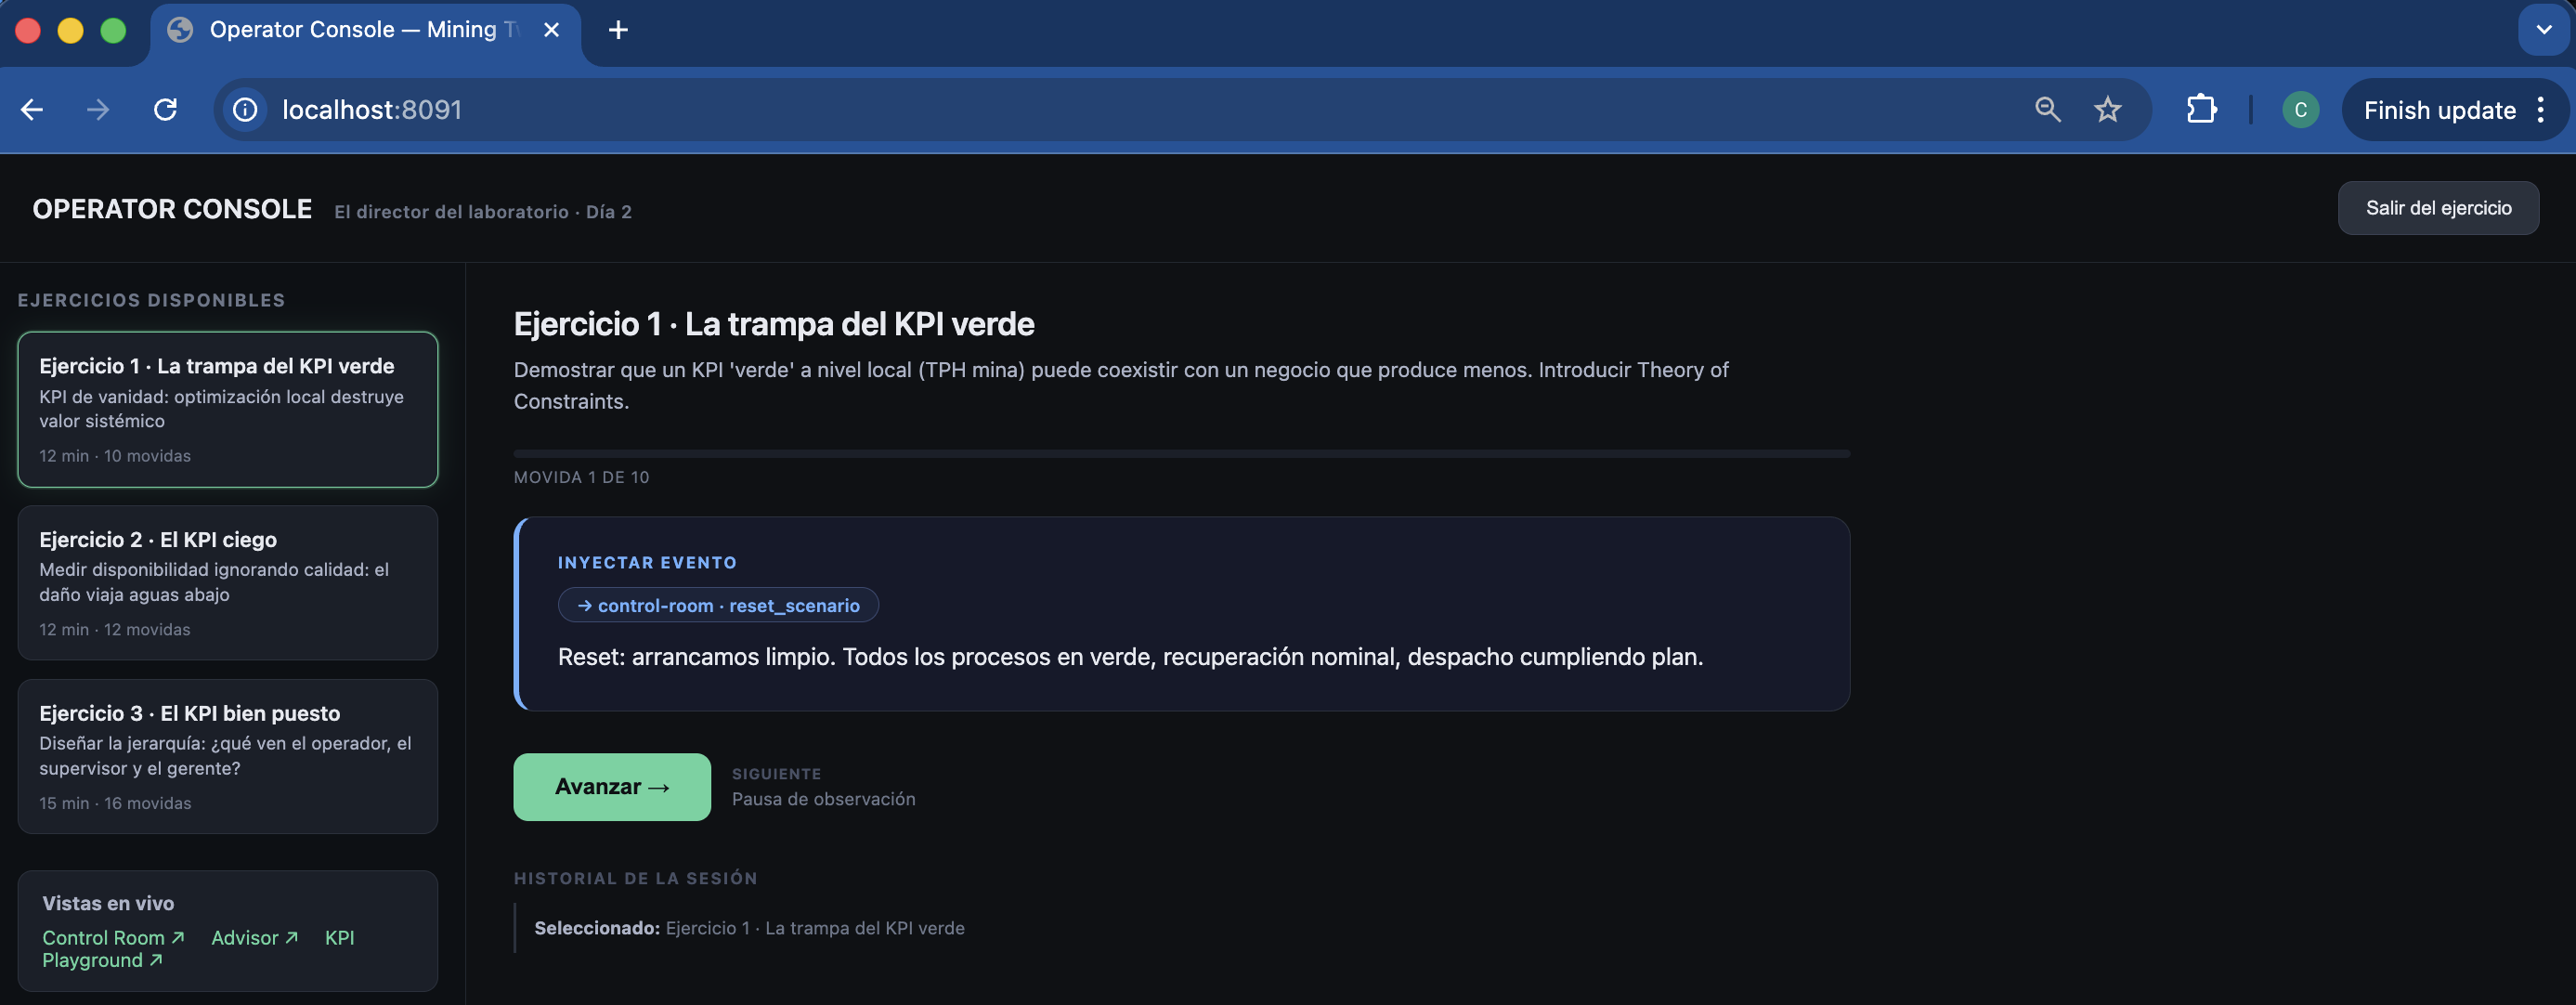
Task: Click the Avanzar button
Action: coord(612,787)
